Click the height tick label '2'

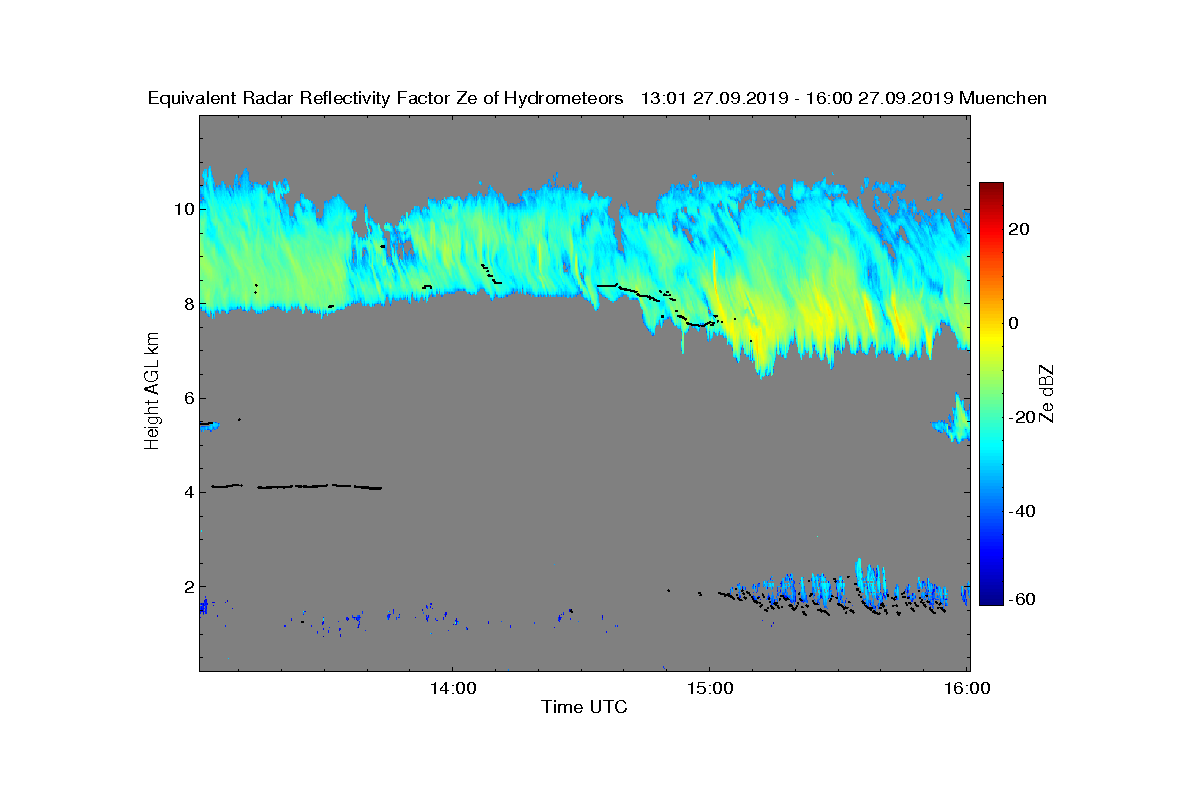(x=188, y=586)
